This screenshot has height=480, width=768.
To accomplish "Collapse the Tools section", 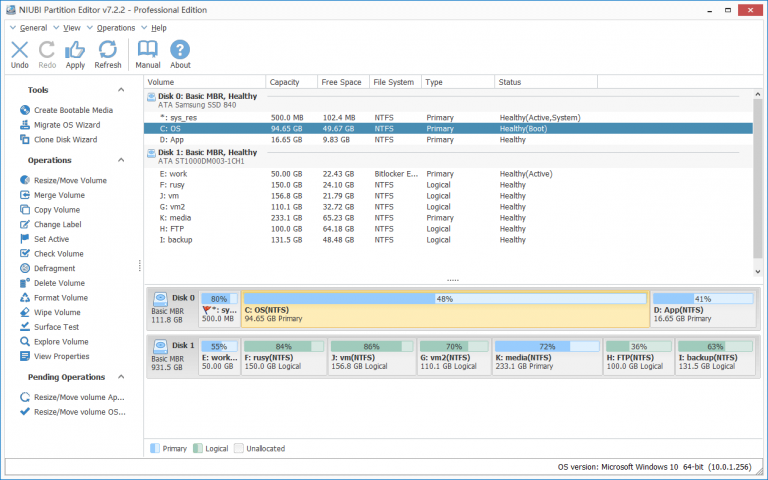I will [x=121, y=90].
